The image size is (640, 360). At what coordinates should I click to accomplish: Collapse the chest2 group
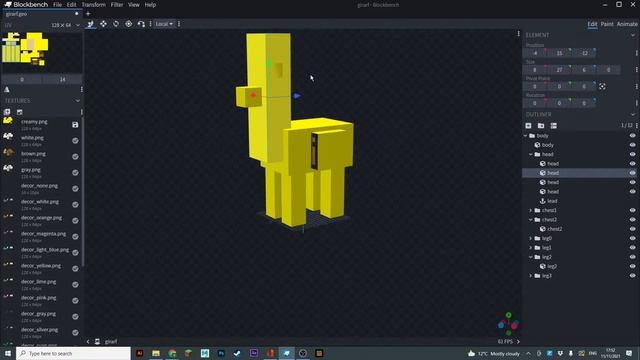point(531,220)
